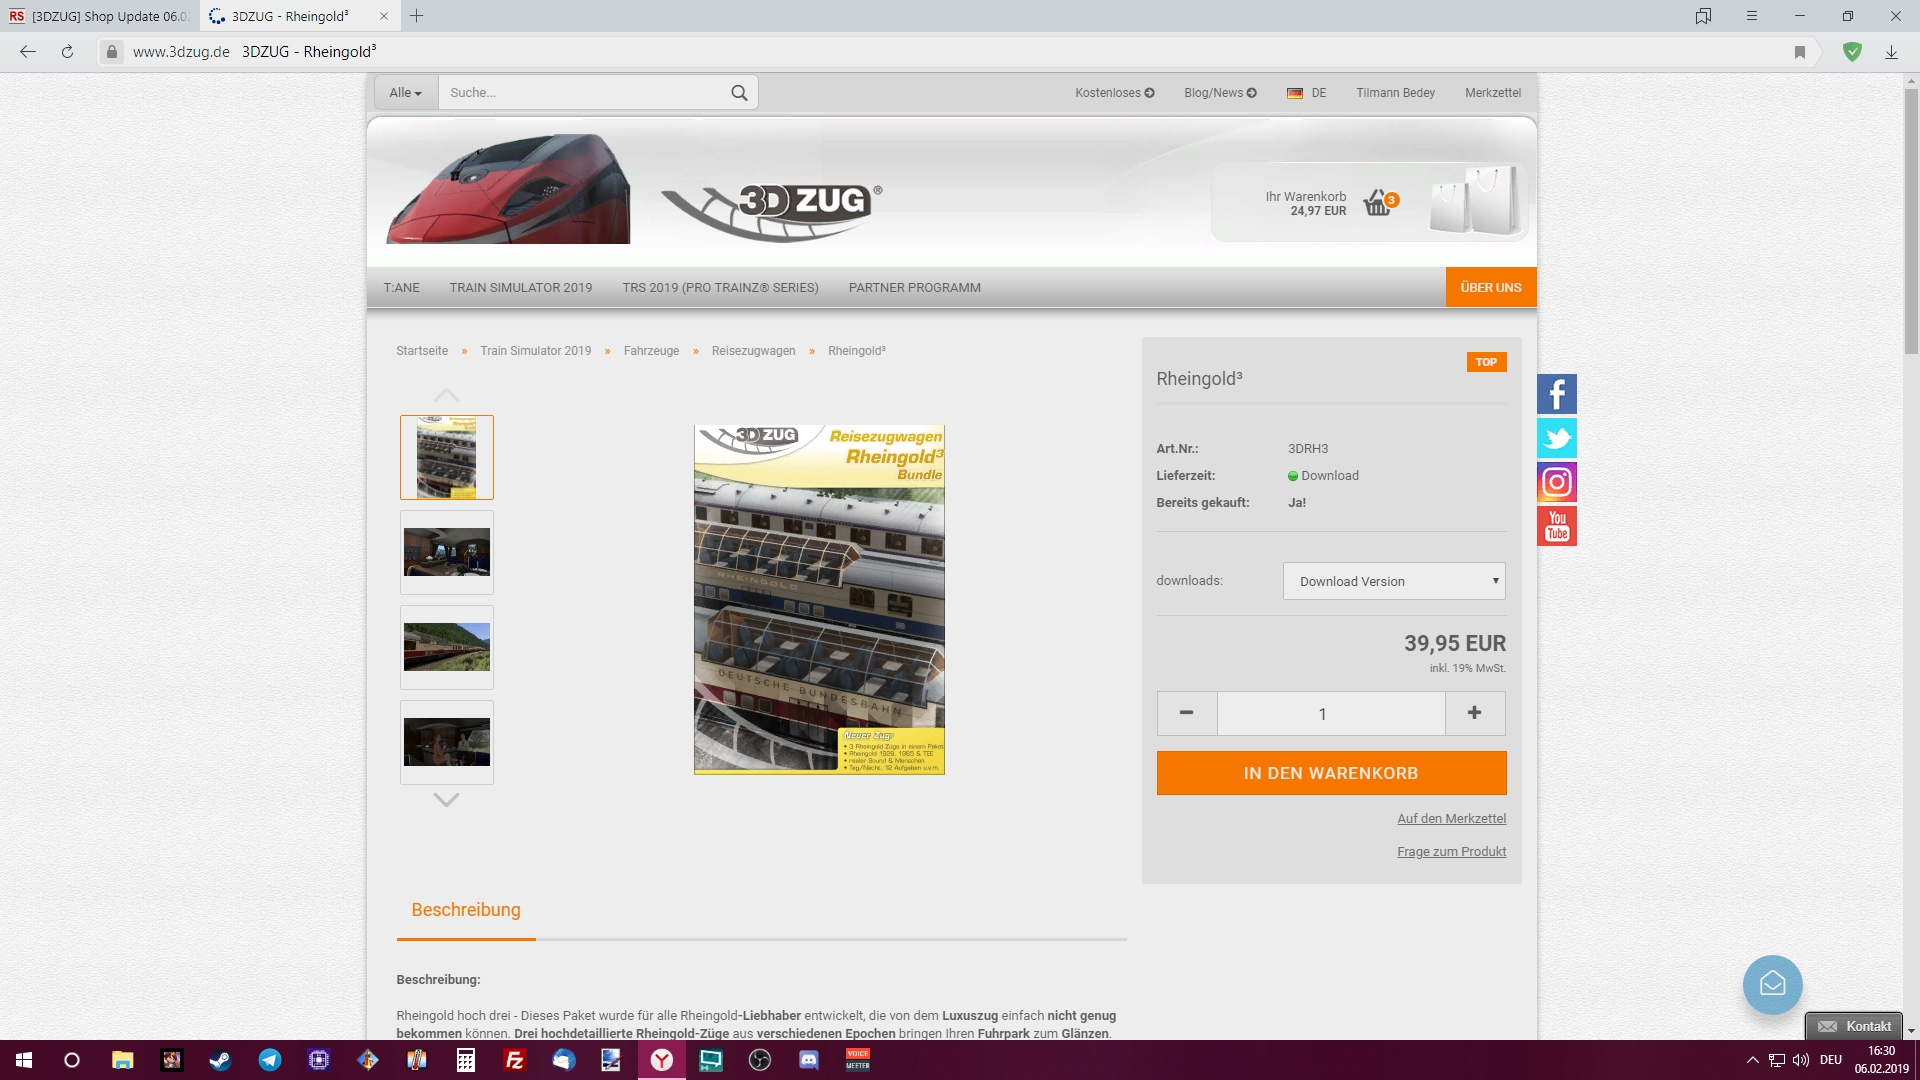Open Steam from the taskbar

tap(220, 1060)
